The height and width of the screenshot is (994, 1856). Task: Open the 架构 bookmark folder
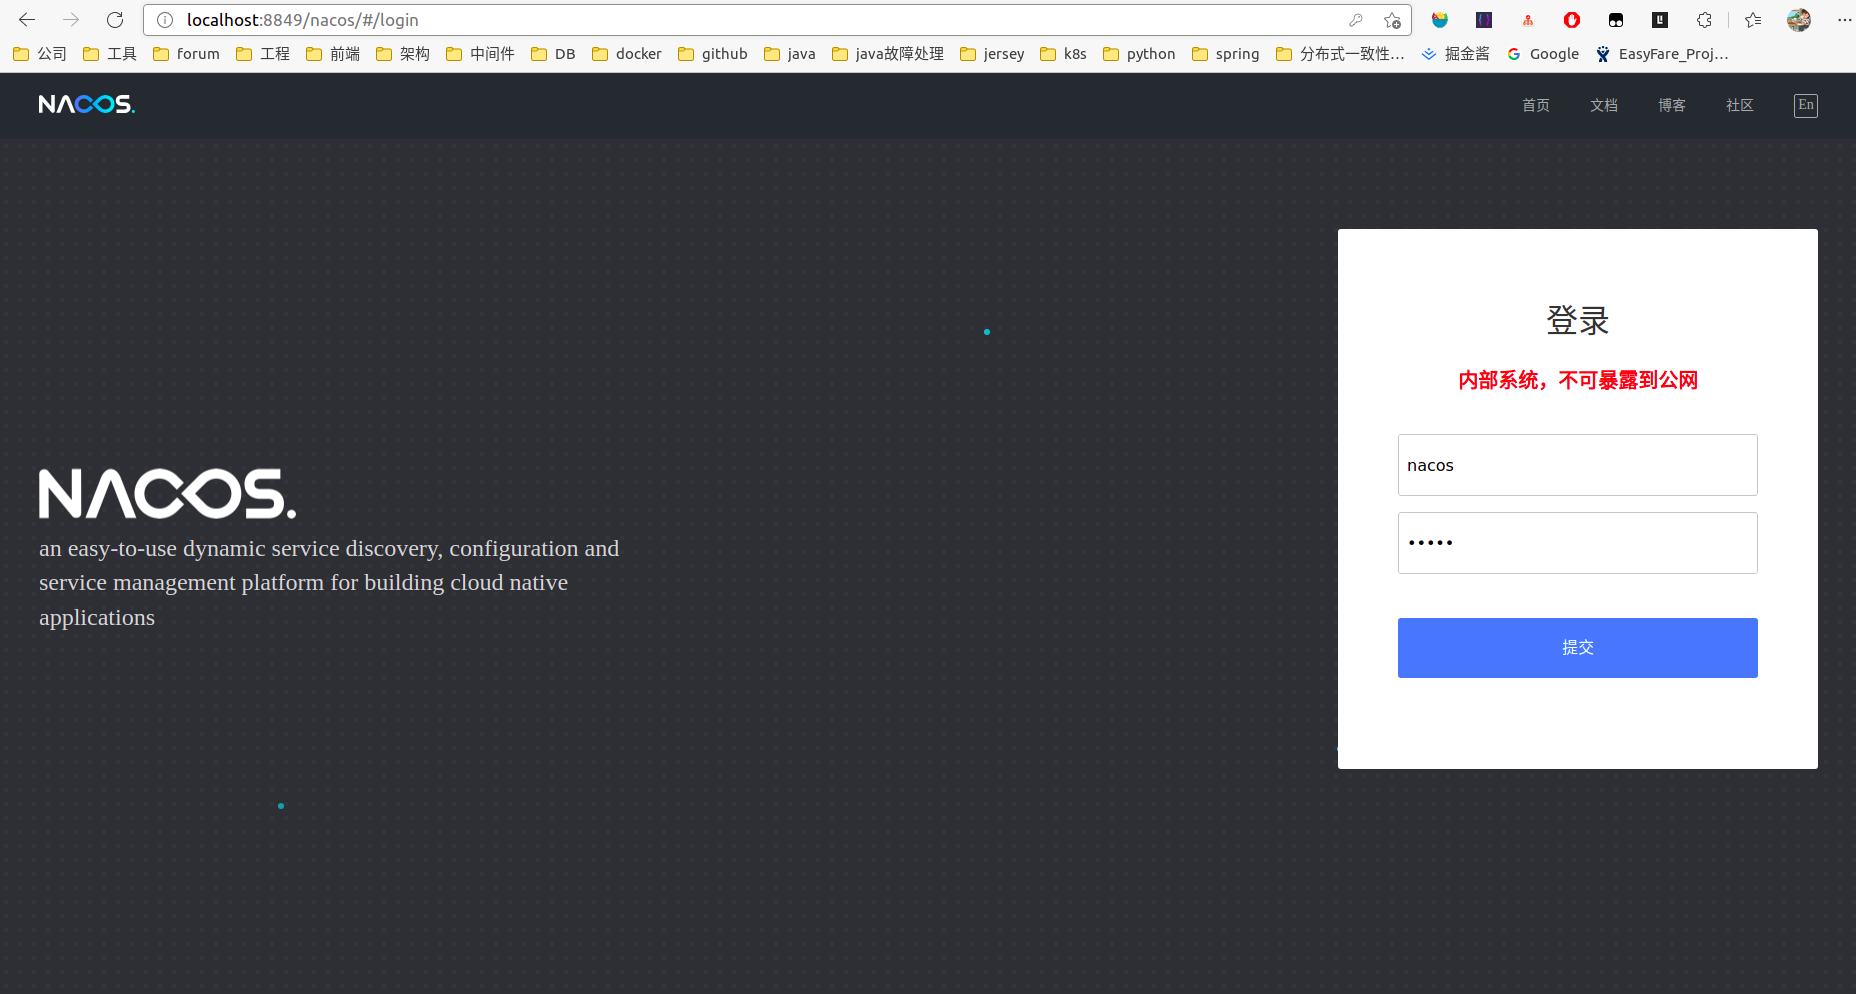(x=403, y=54)
